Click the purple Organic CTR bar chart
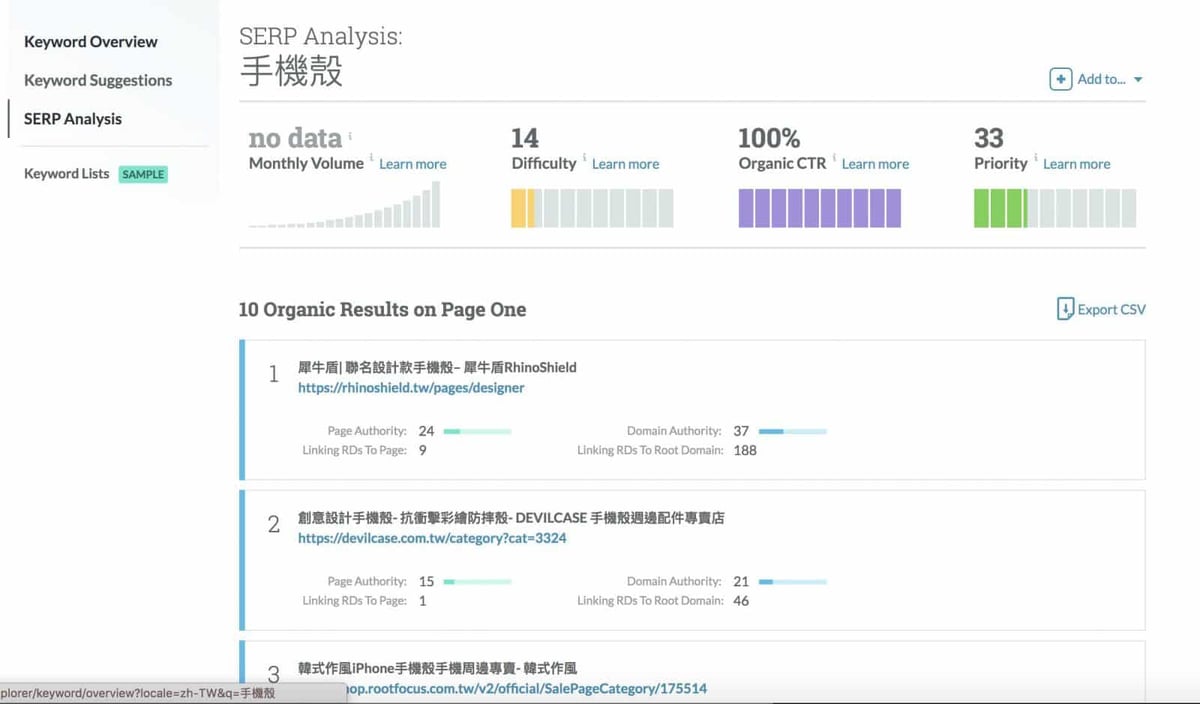Screen dimensions: 1200x704 coord(818,207)
